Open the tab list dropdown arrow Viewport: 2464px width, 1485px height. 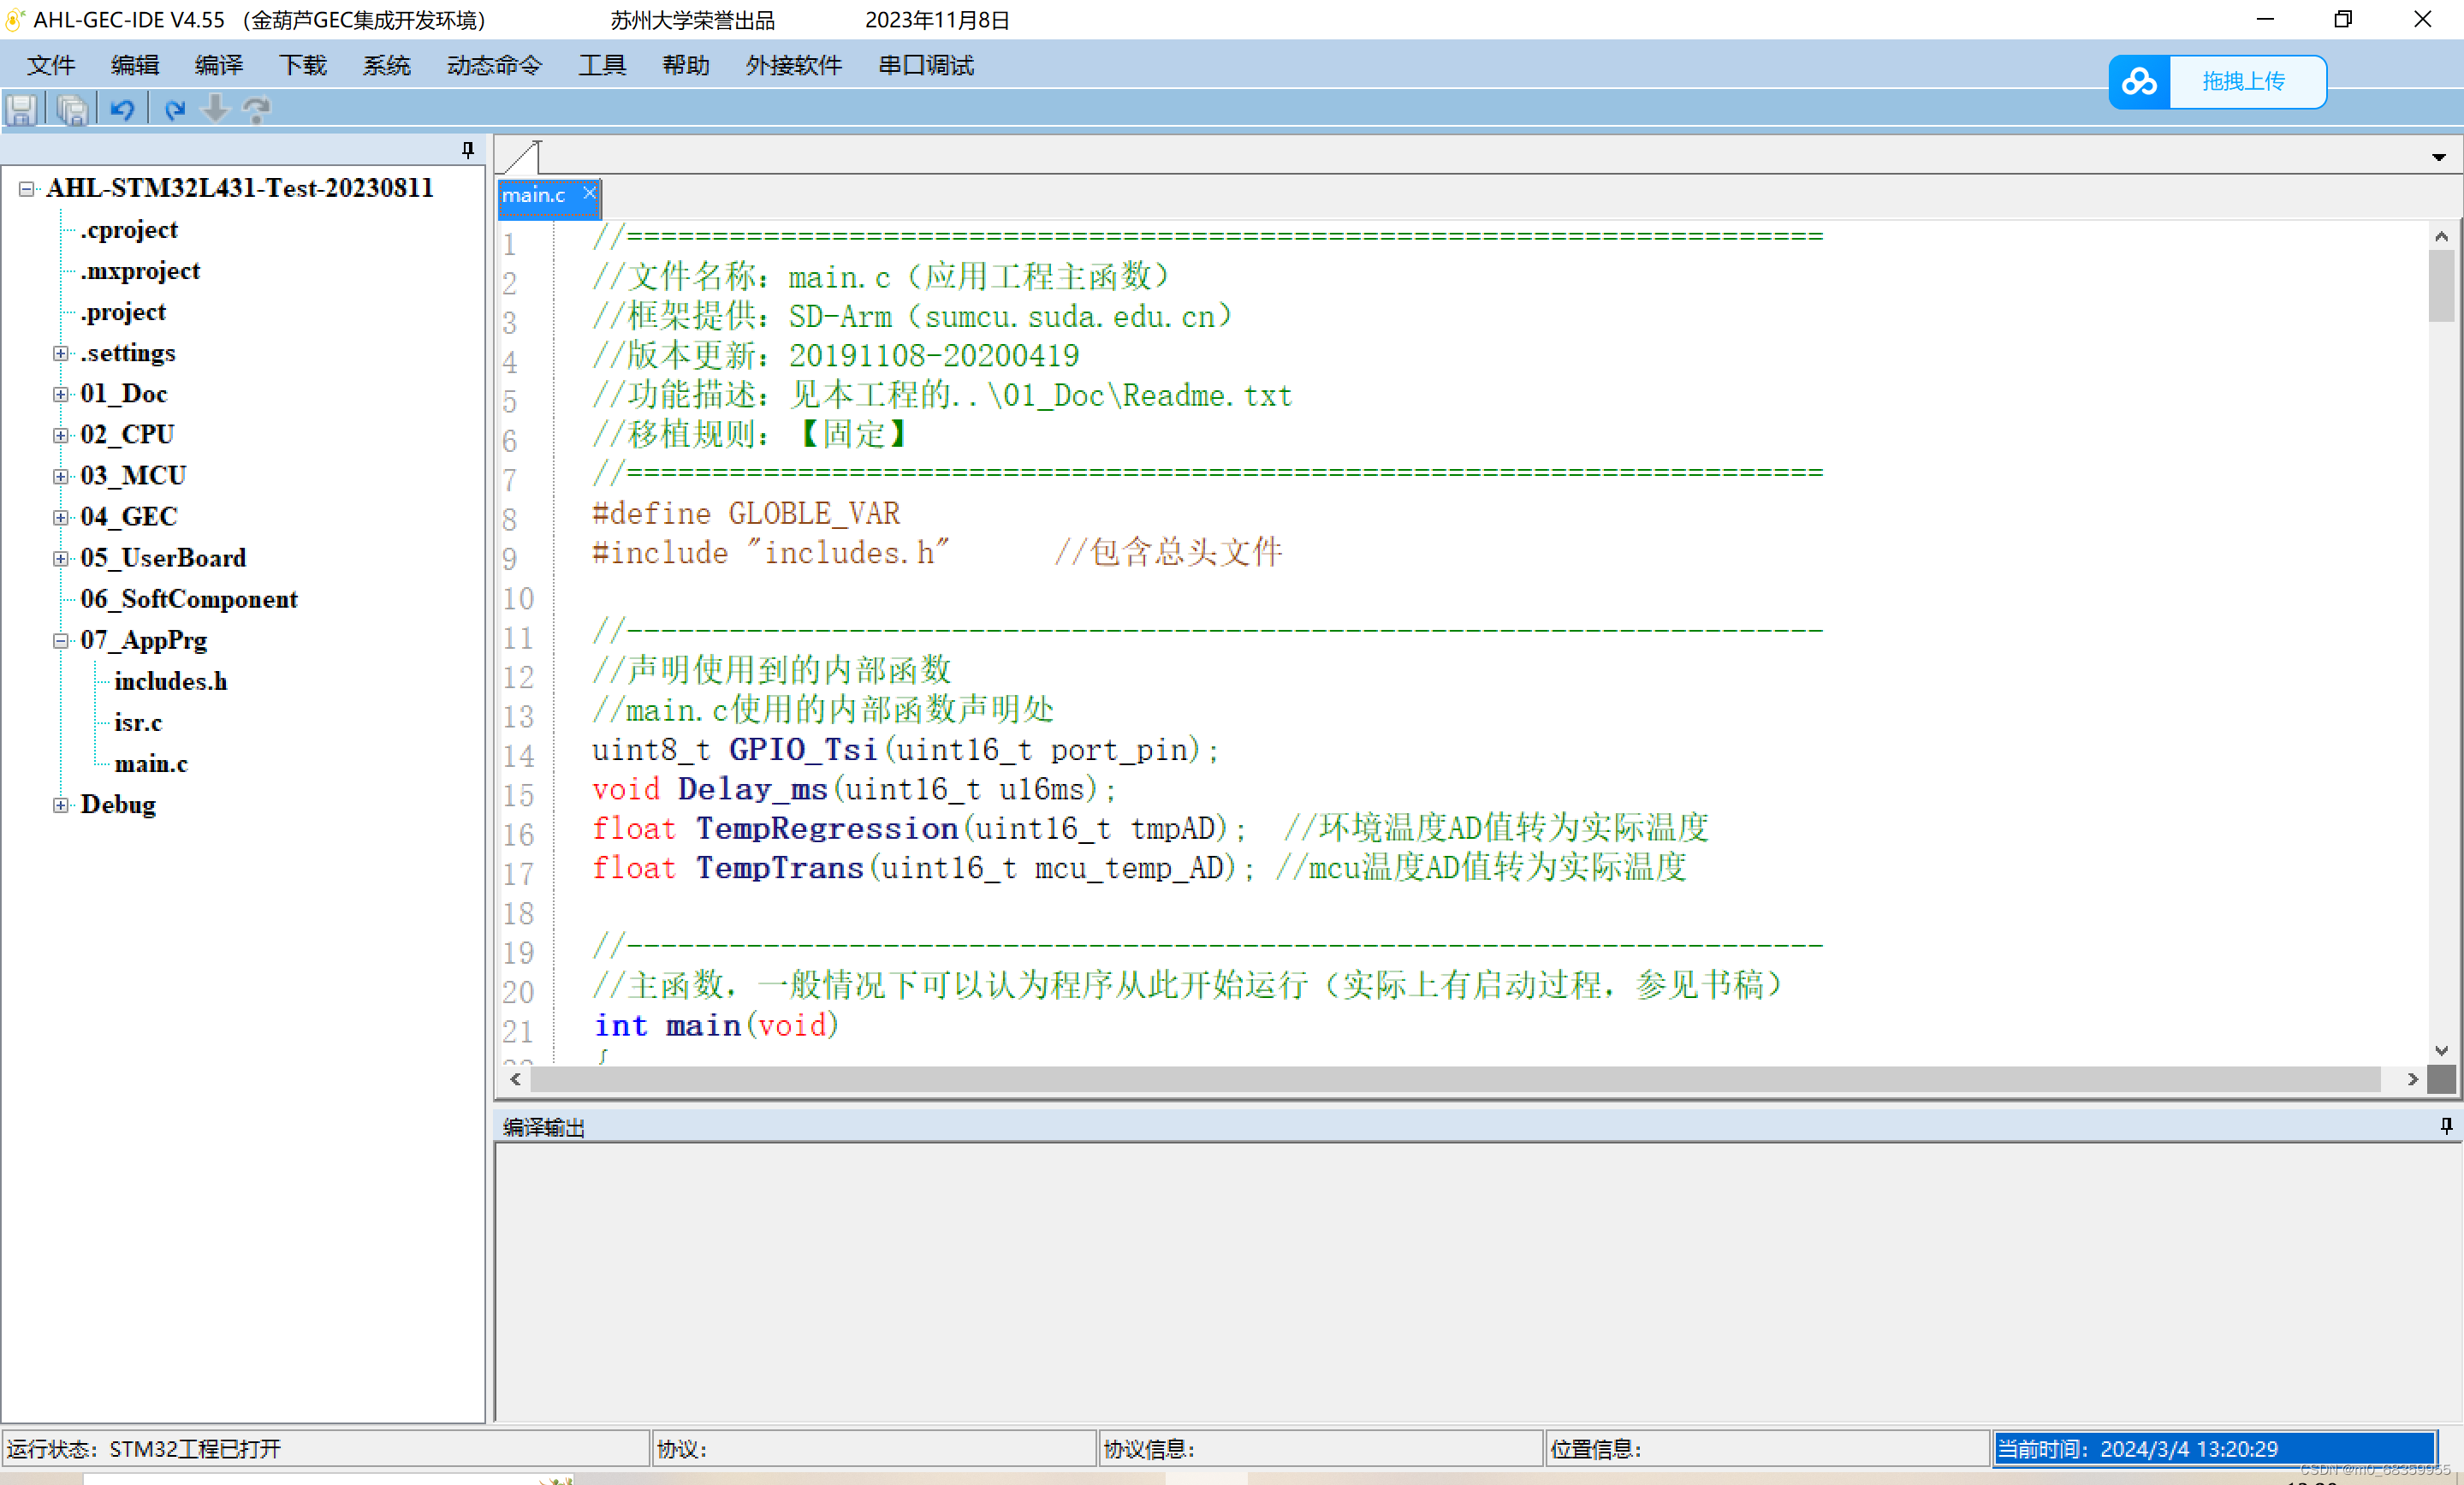2438,157
